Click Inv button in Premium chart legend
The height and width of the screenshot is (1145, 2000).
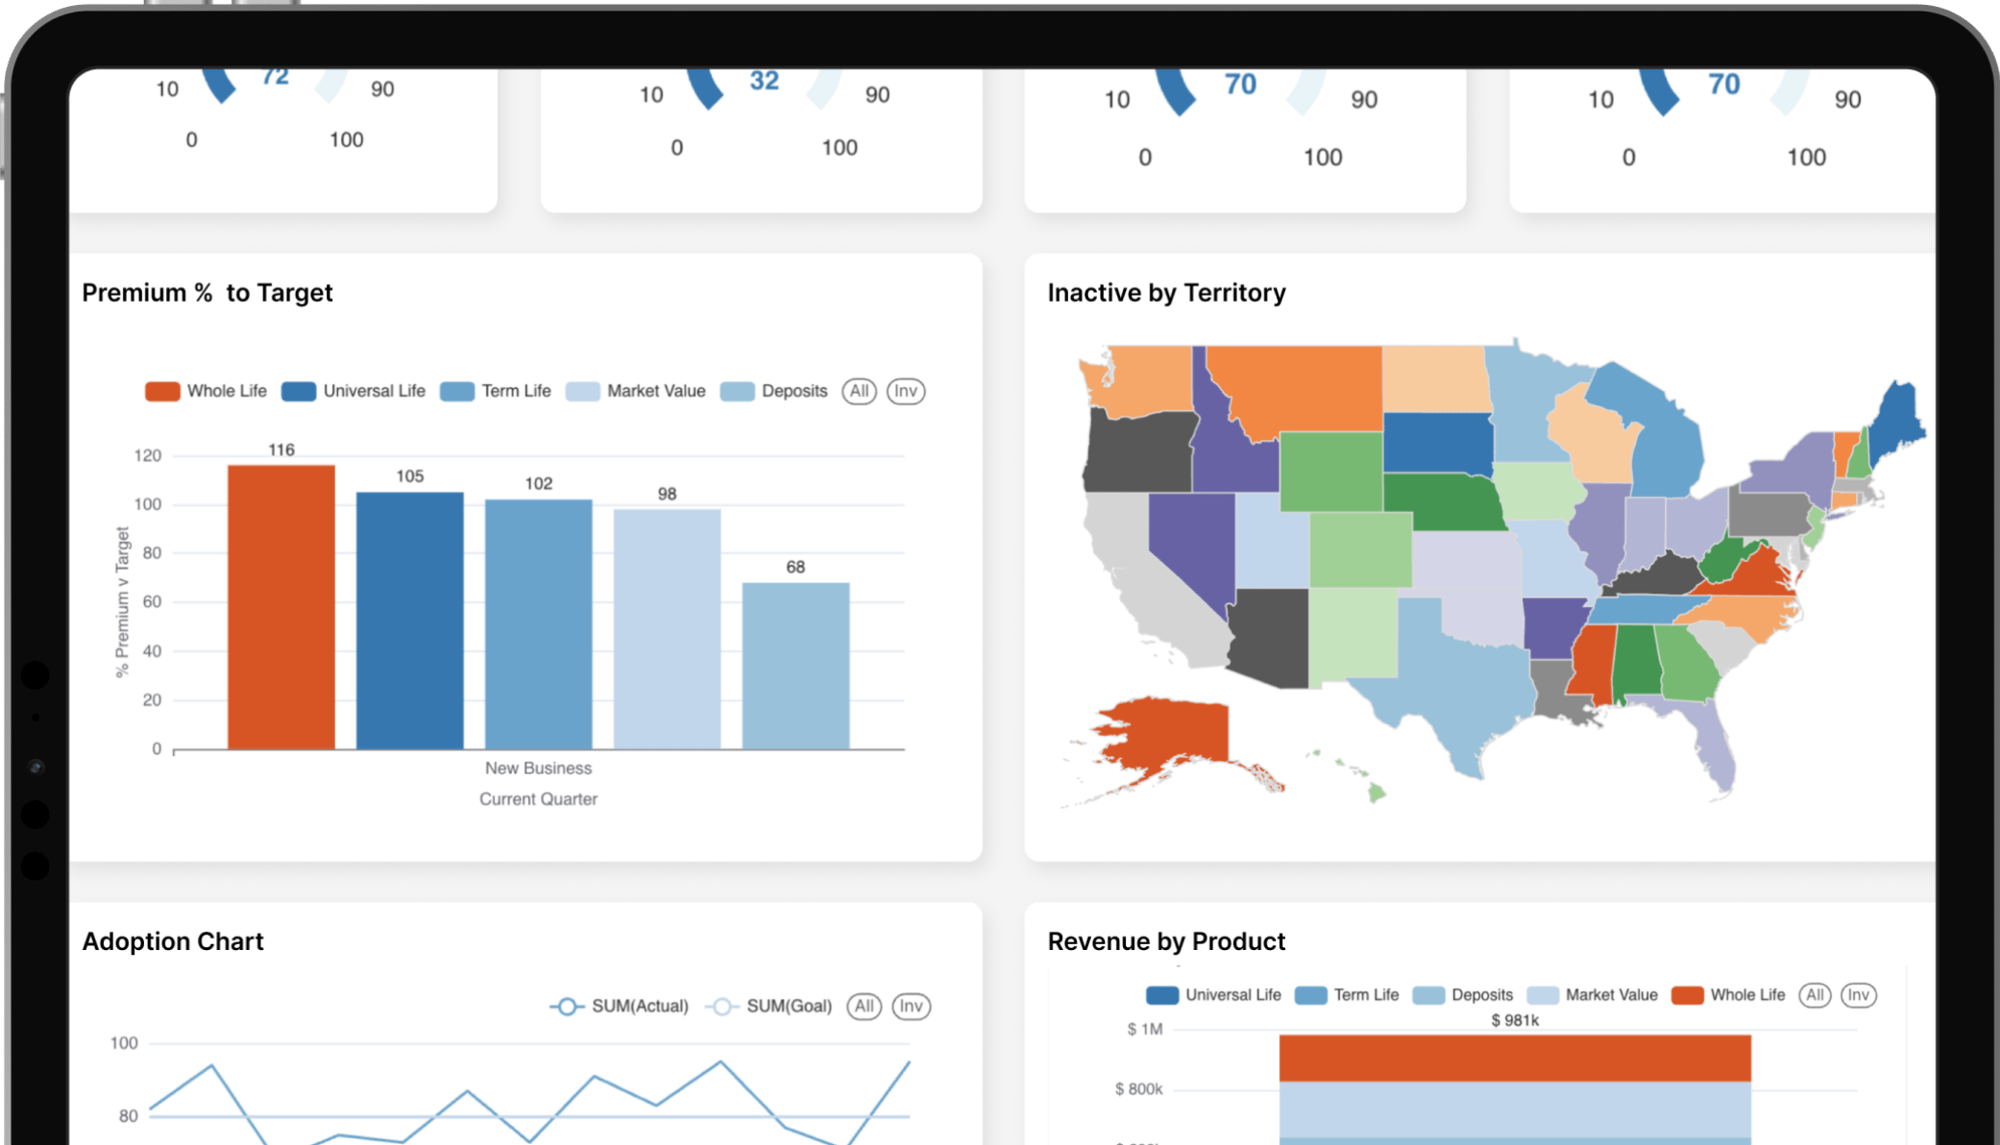[x=906, y=391]
